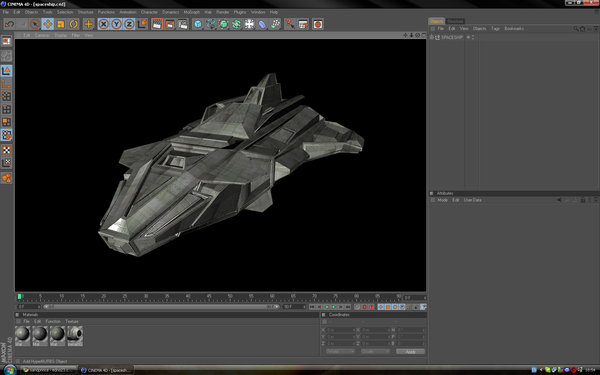
Task: Open the Animation menu
Action: click(x=128, y=12)
